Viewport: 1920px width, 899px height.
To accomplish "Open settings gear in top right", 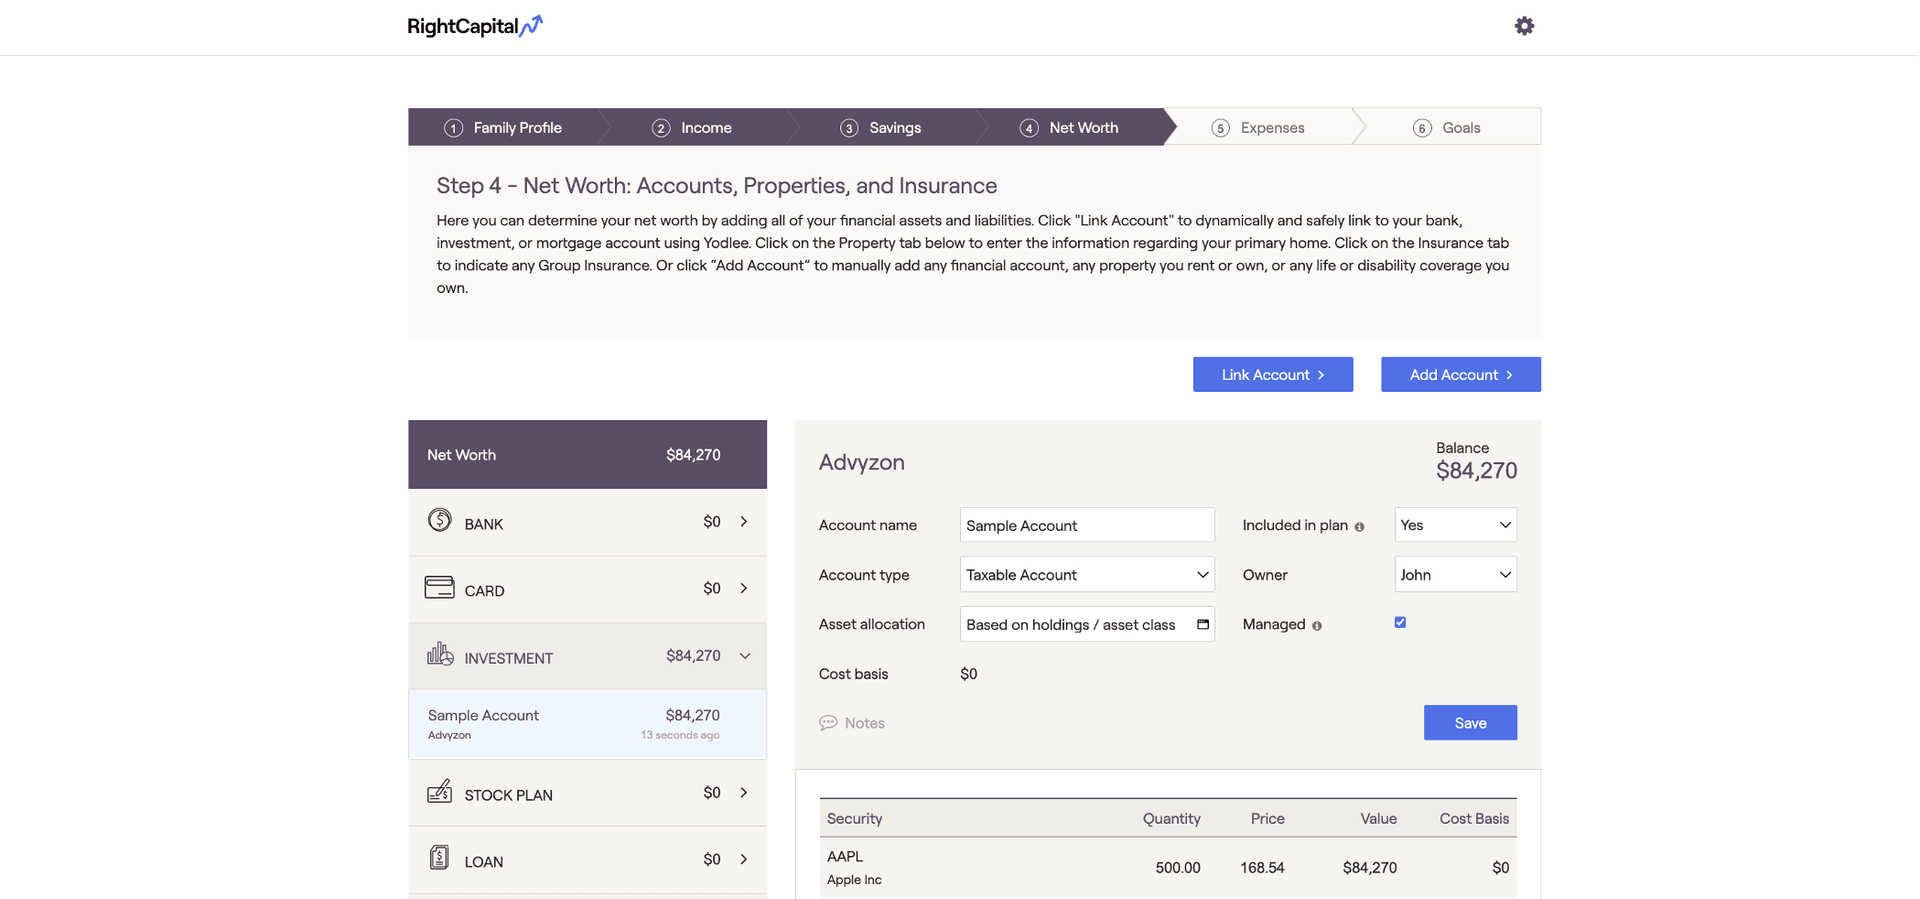I will coord(1523,26).
